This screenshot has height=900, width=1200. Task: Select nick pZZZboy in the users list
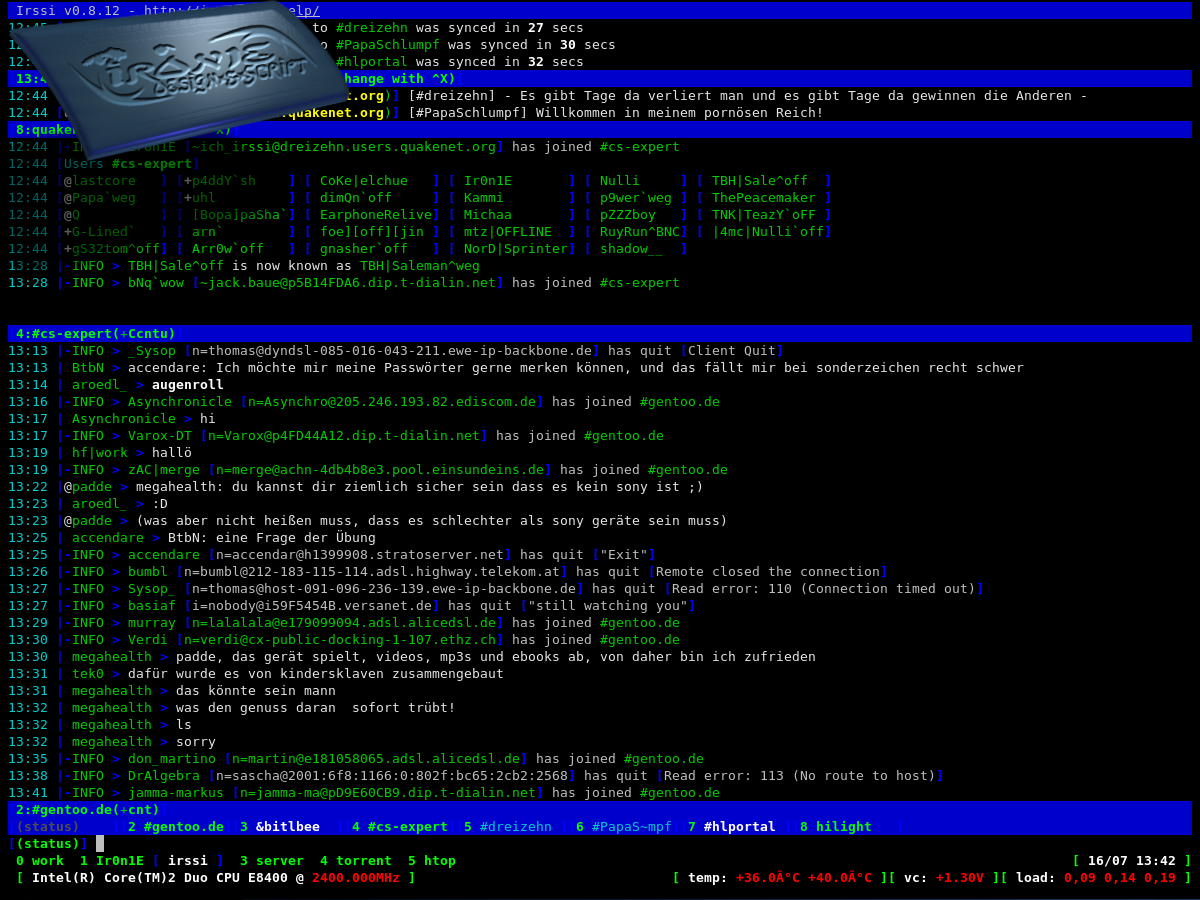click(628, 215)
